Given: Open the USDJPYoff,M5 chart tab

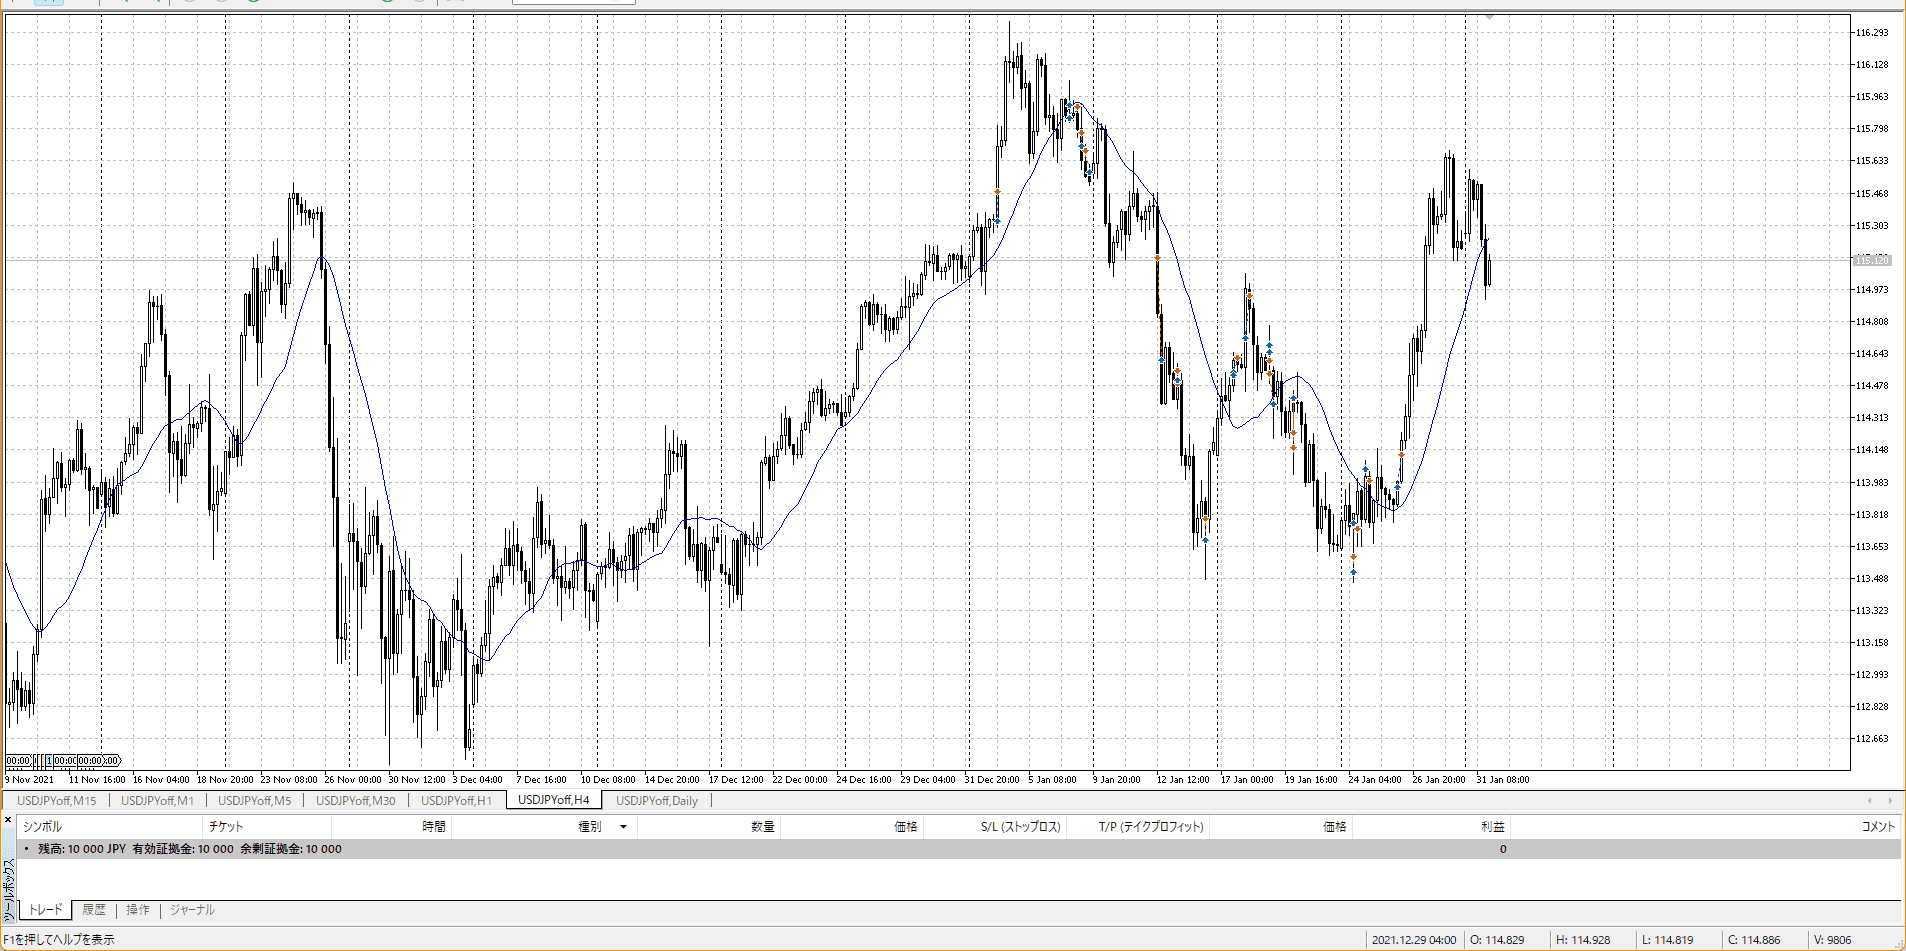Looking at the screenshot, I should tap(254, 800).
